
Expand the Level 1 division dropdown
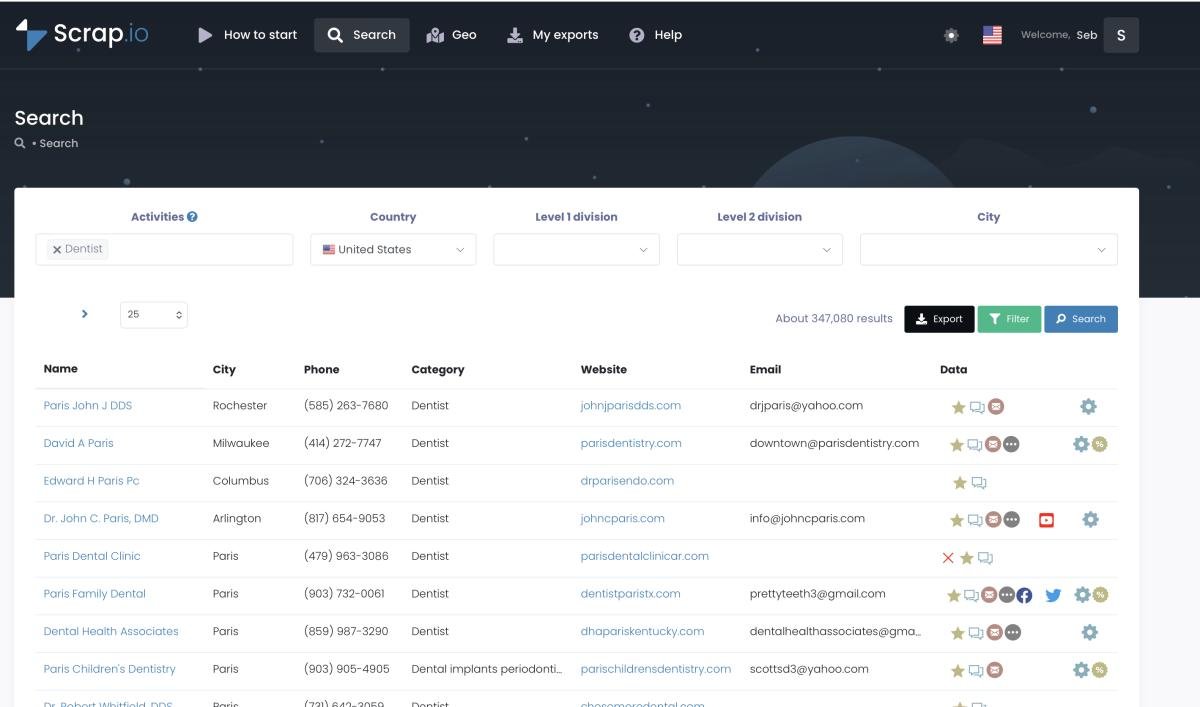[576, 250]
